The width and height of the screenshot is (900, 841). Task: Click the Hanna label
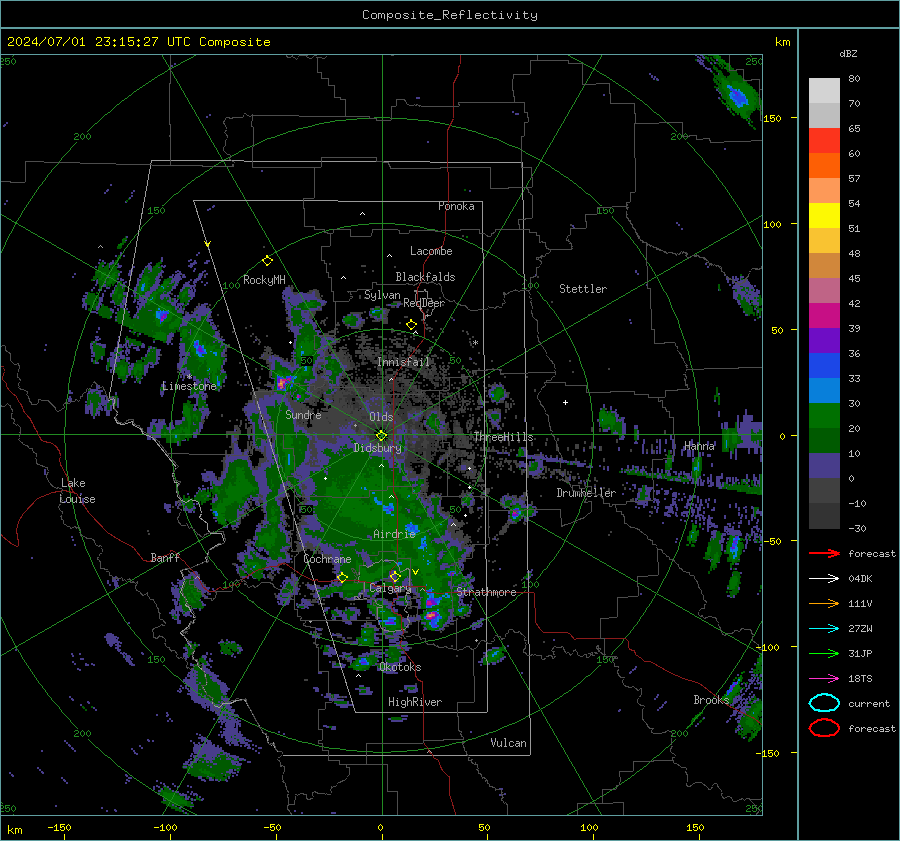click(x=699, y=445)
